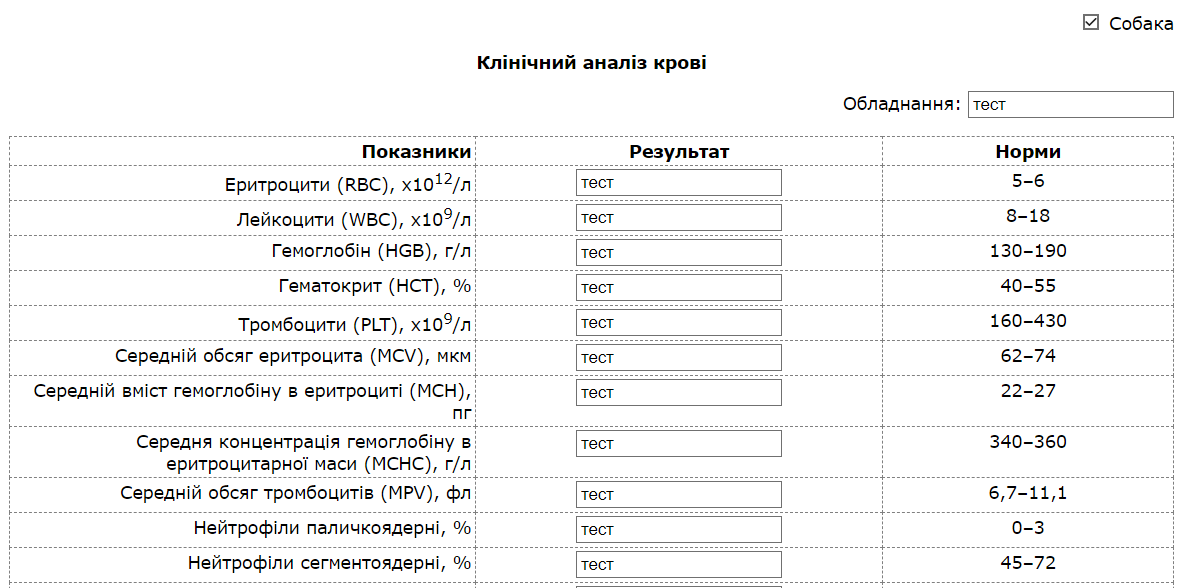Select the Гемоглобін (HGB) result input
Viewport: 1182px width, 588px height.
(678, 253)
